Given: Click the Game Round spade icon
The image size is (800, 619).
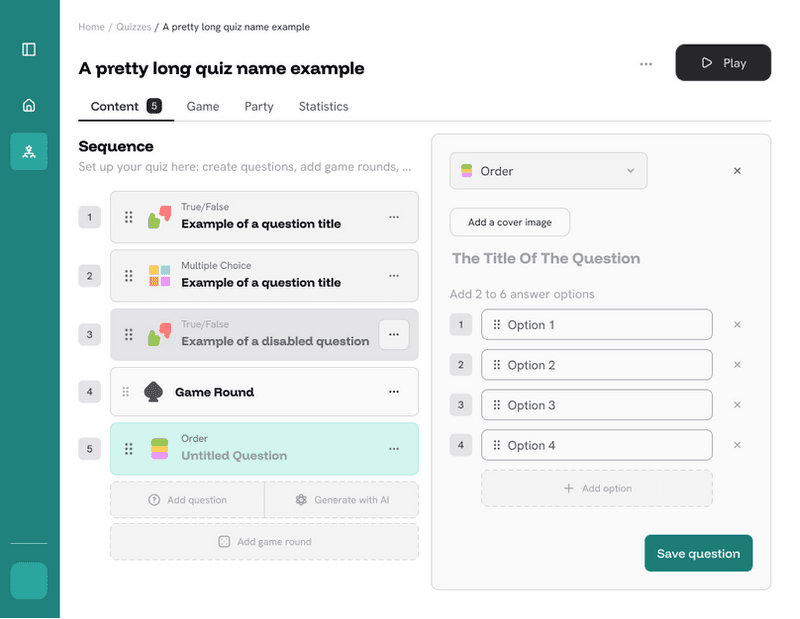Looking at the screenshot, I should pyautogui.click(x=154, y=392).
